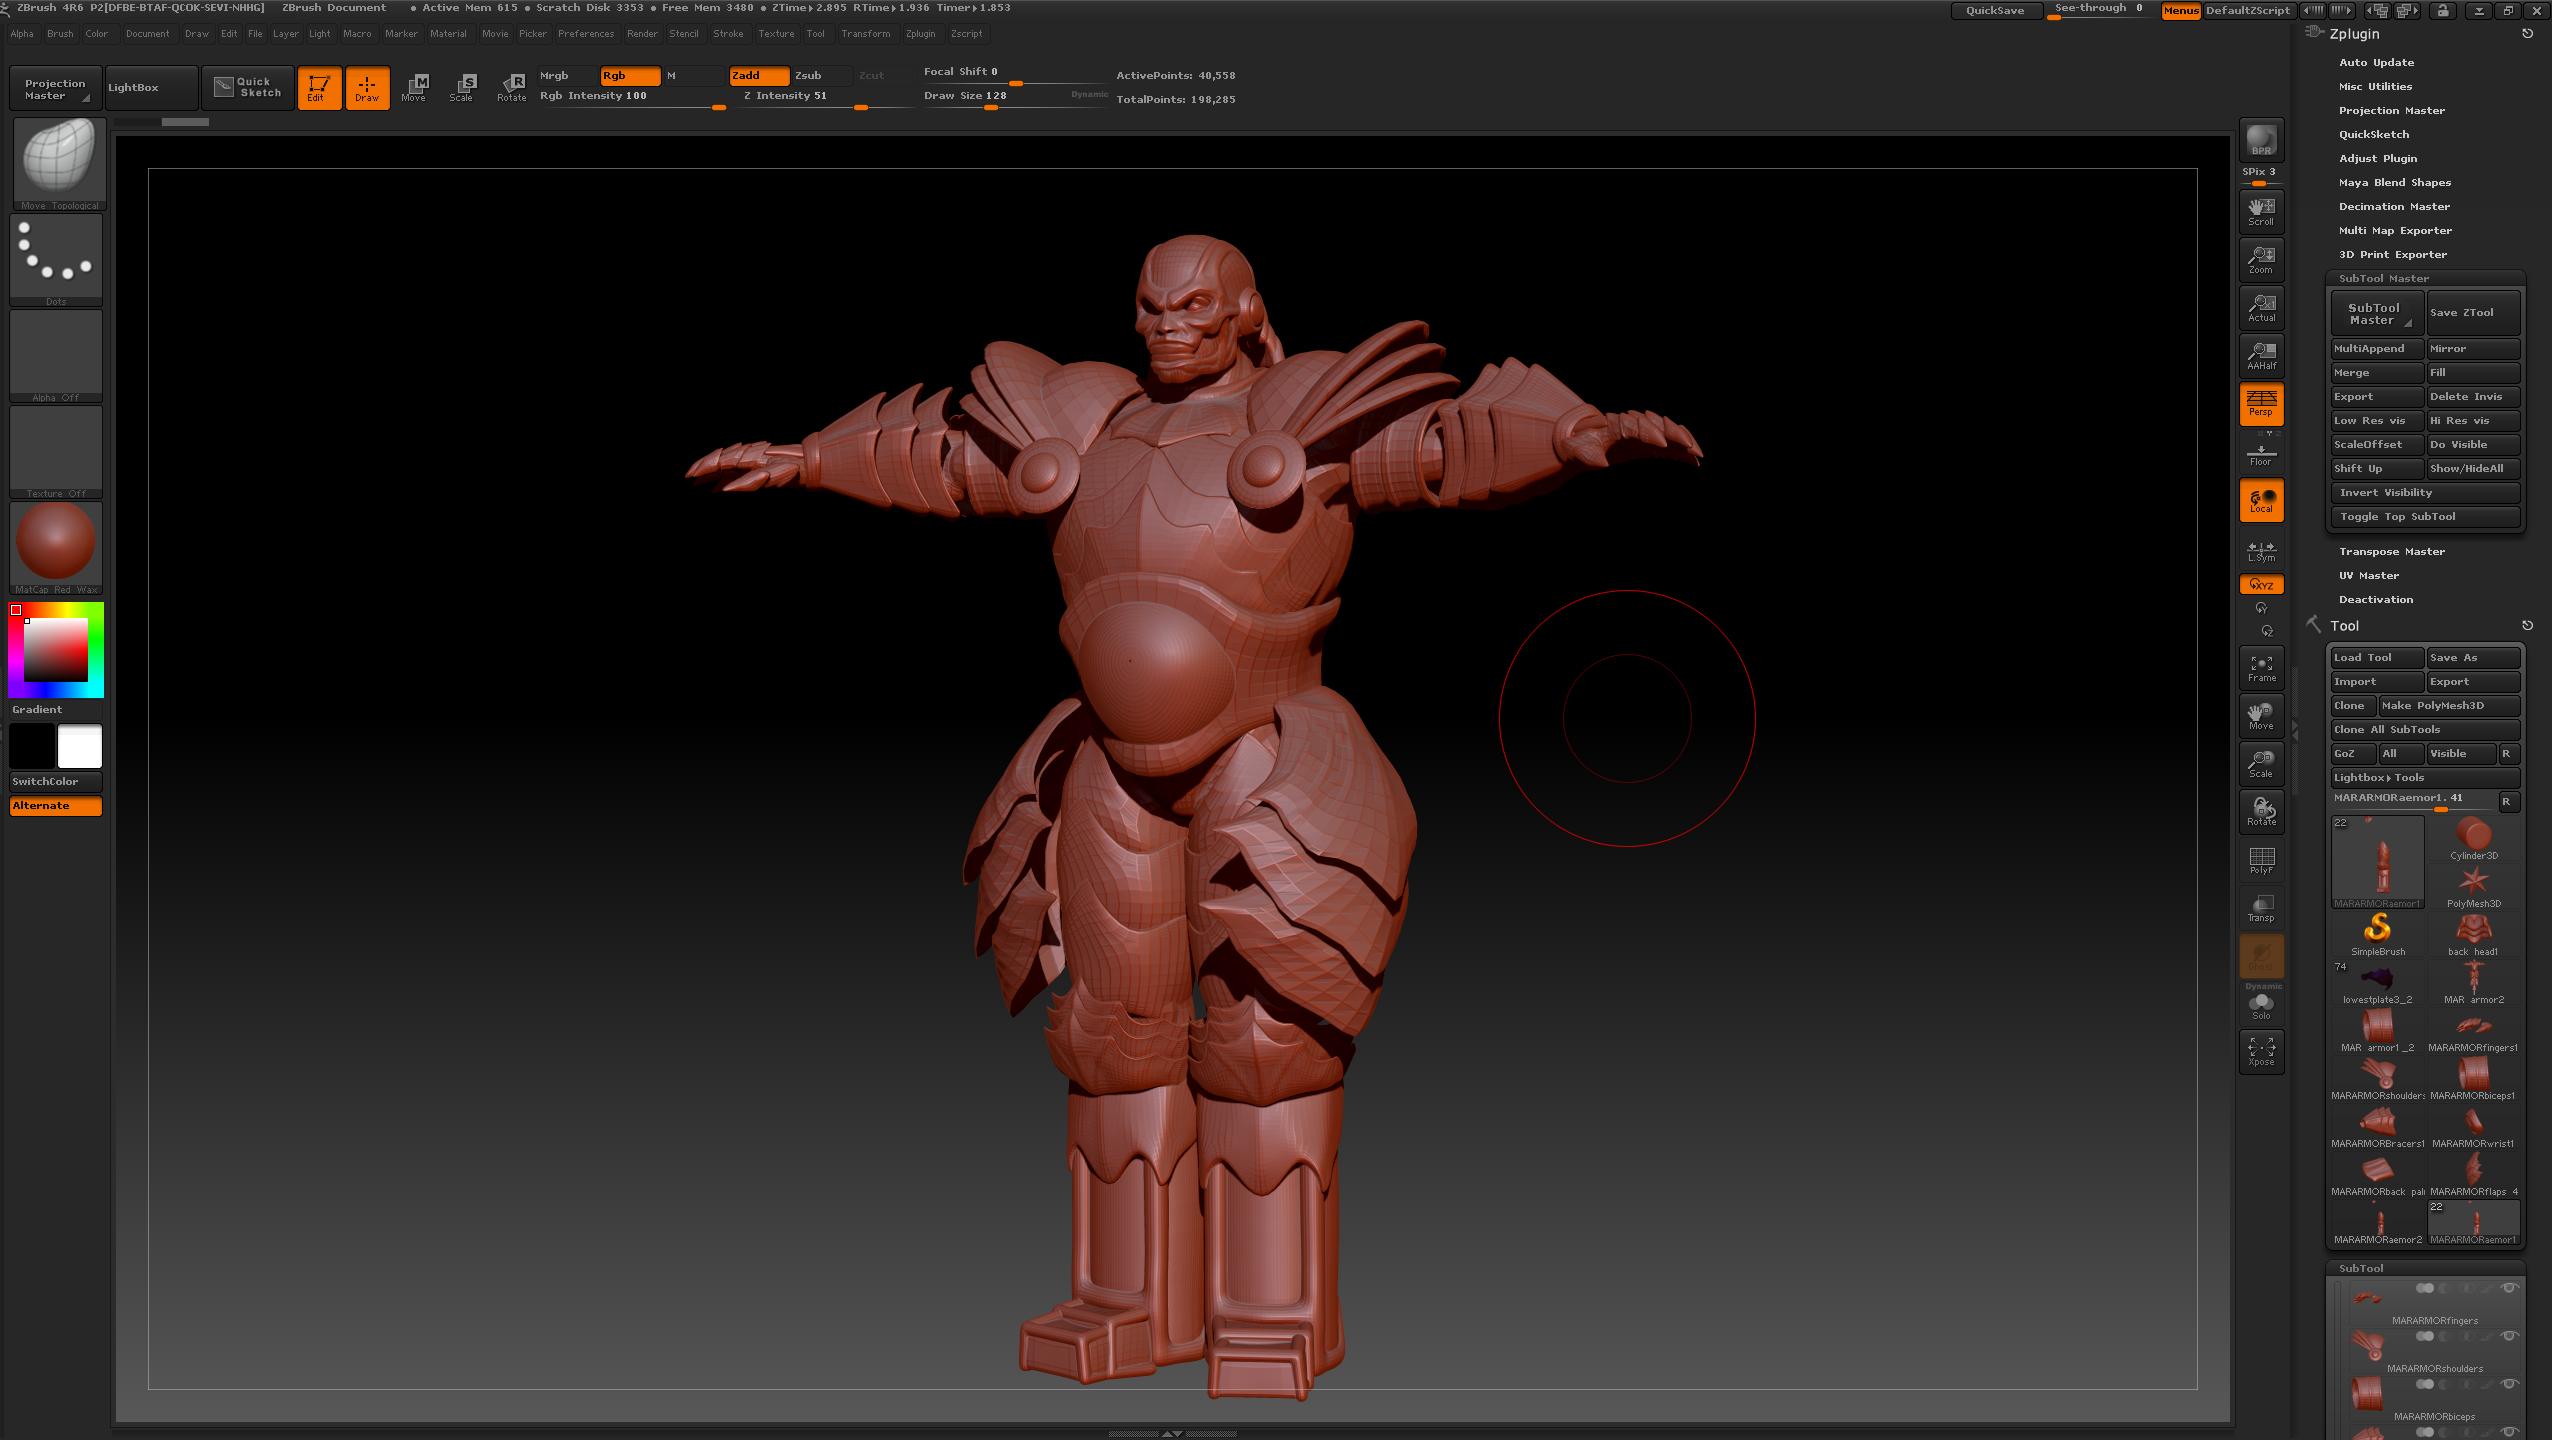Click the Scale tool in top shelf

pyautogui.click(x=461, y=87)
